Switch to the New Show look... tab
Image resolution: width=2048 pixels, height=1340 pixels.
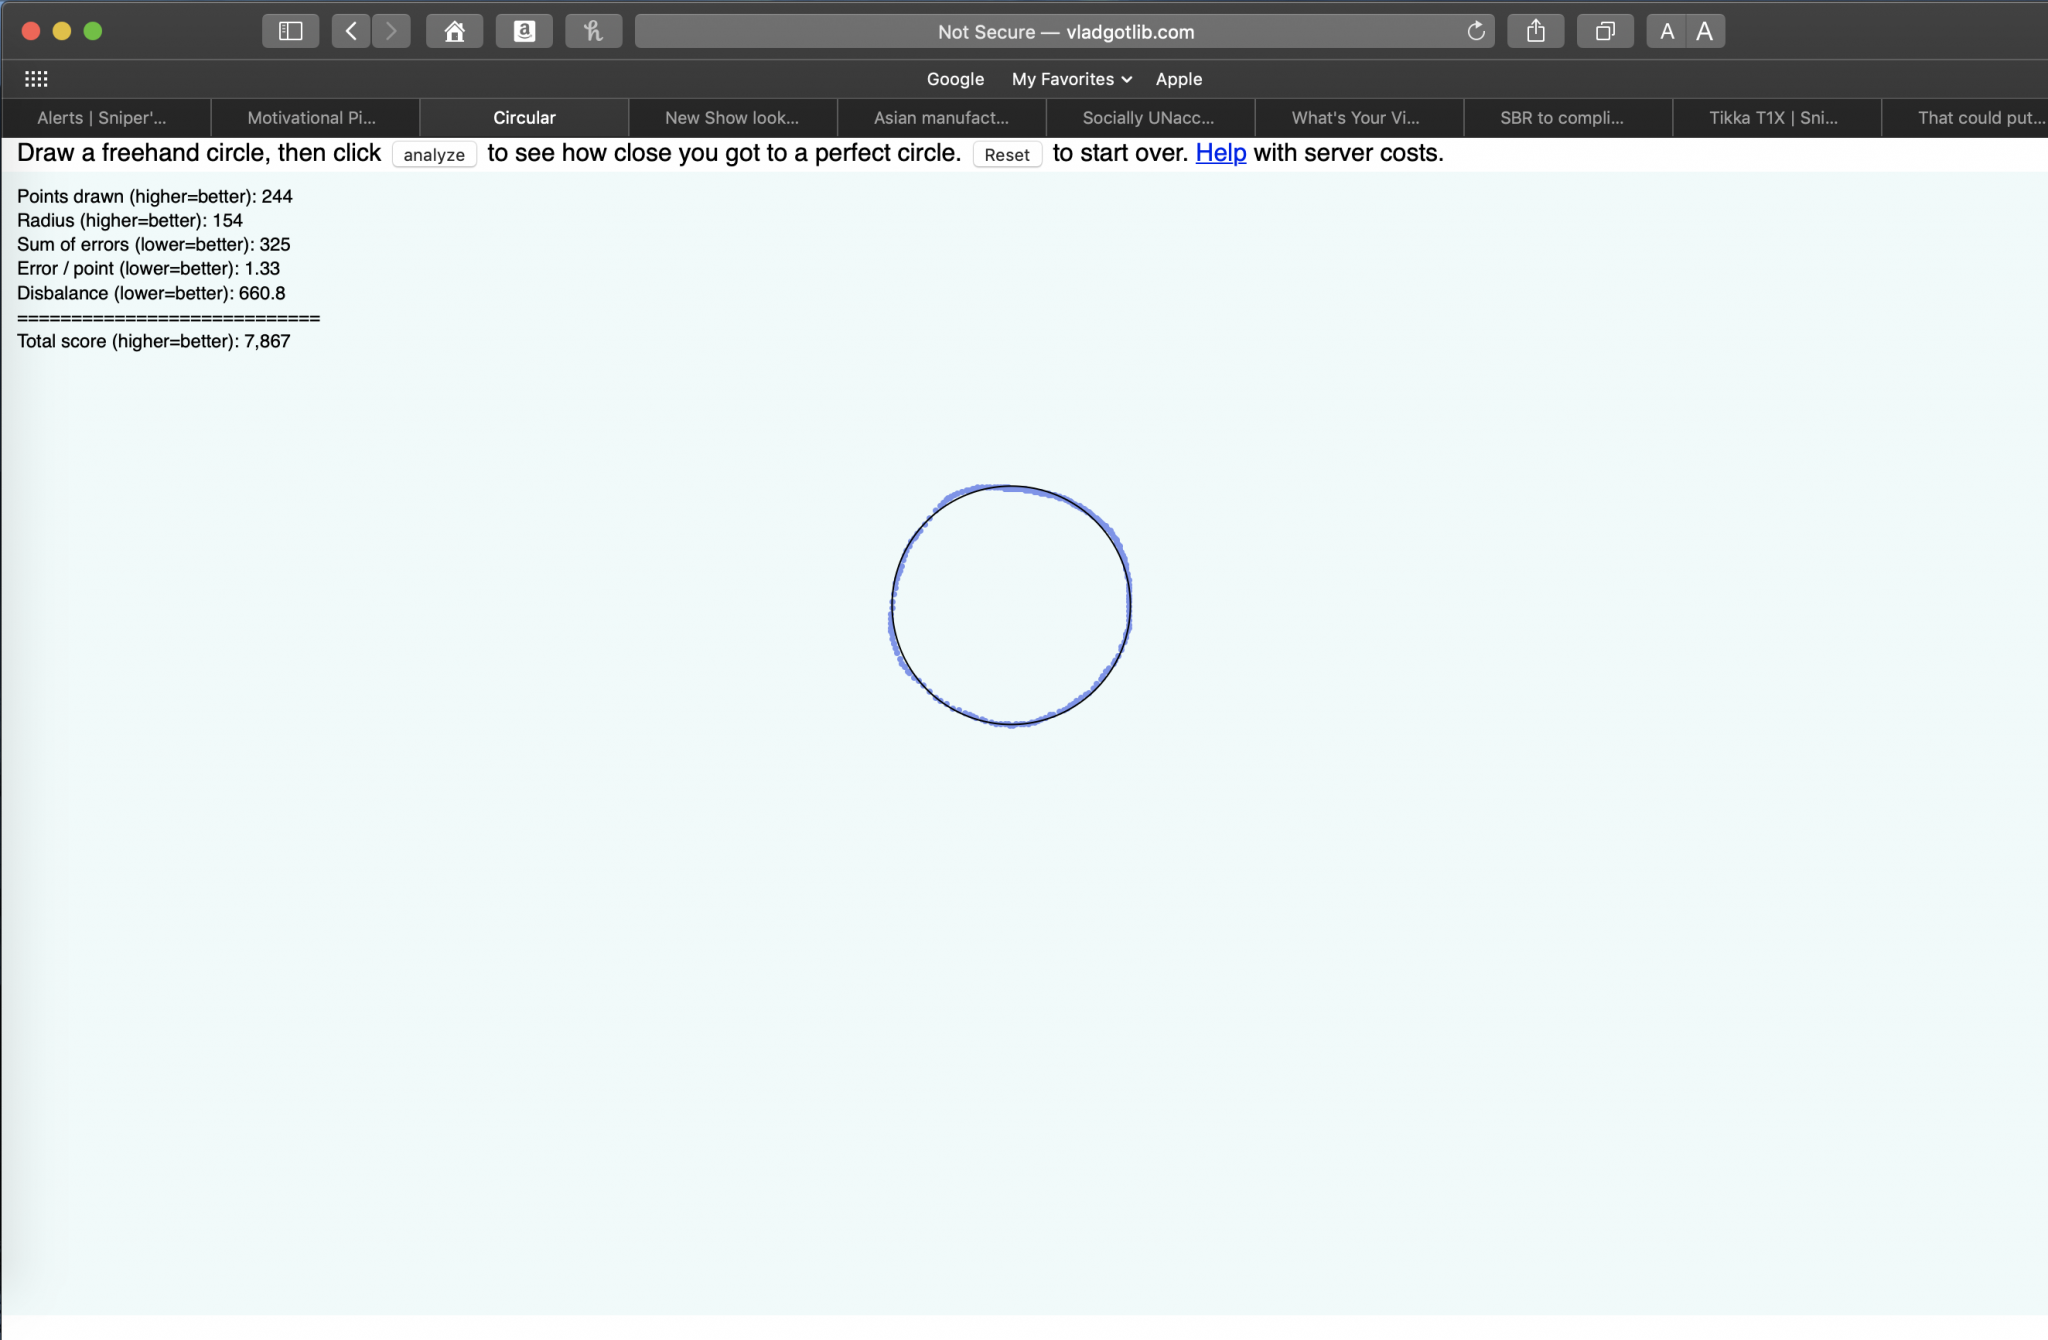(x=733, y=118)
